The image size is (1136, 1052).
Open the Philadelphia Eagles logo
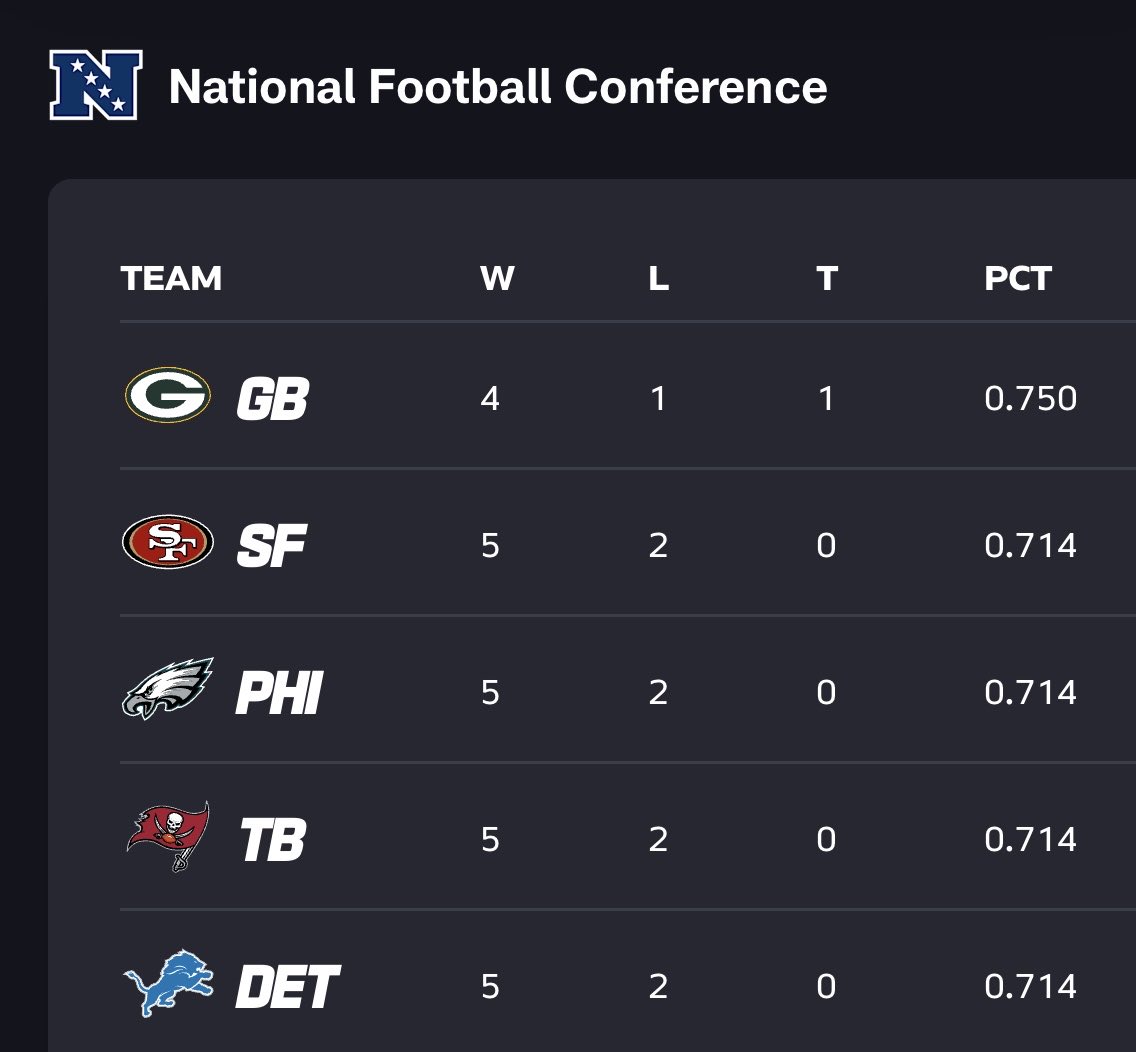click(168, 688)
